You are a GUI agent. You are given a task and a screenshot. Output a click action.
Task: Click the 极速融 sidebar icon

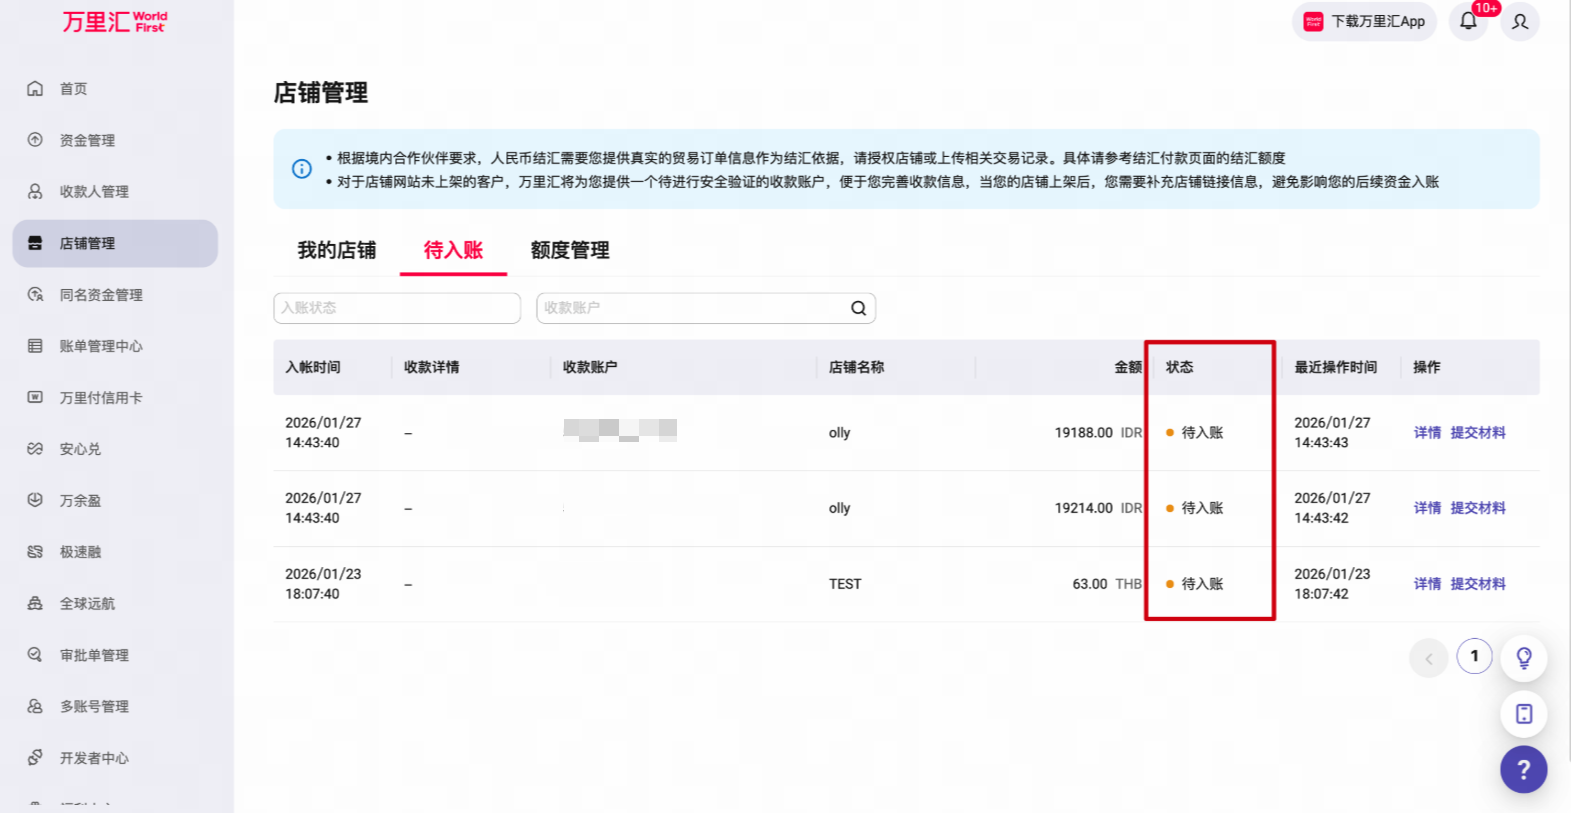coord(35,551)
